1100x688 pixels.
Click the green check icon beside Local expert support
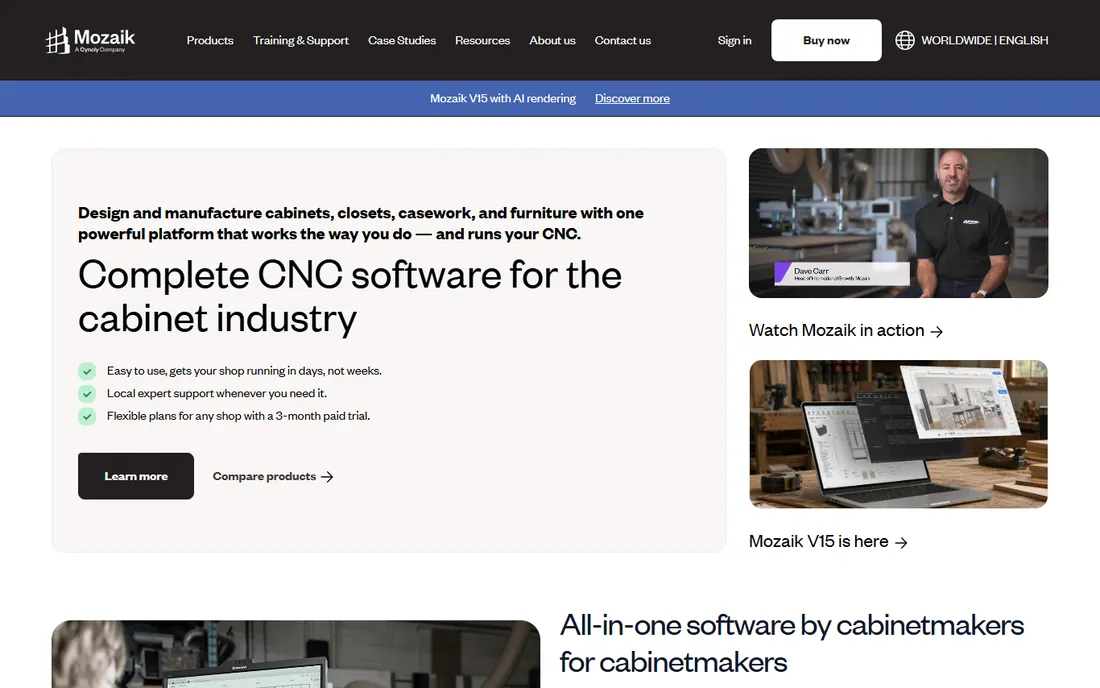click(87, 393)
